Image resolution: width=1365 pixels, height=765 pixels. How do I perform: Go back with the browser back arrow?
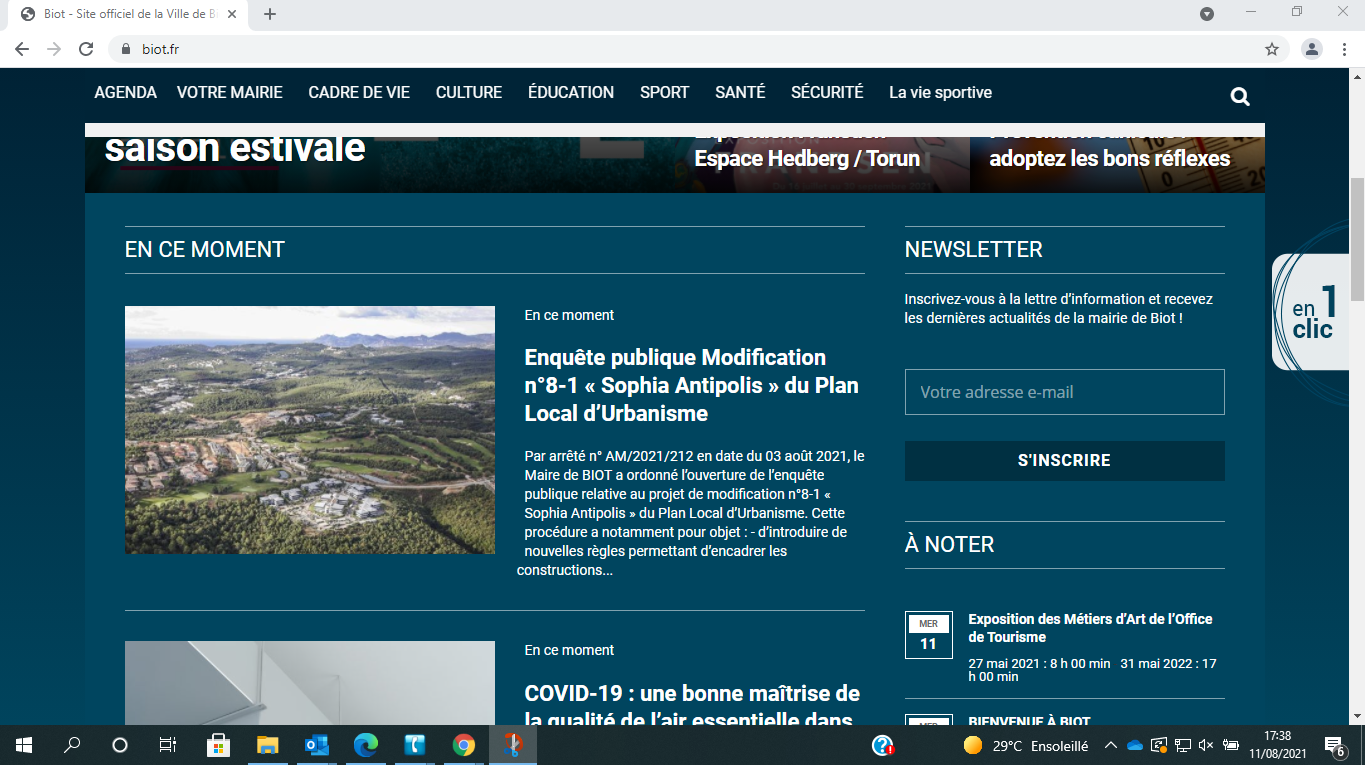click(22, 49)
